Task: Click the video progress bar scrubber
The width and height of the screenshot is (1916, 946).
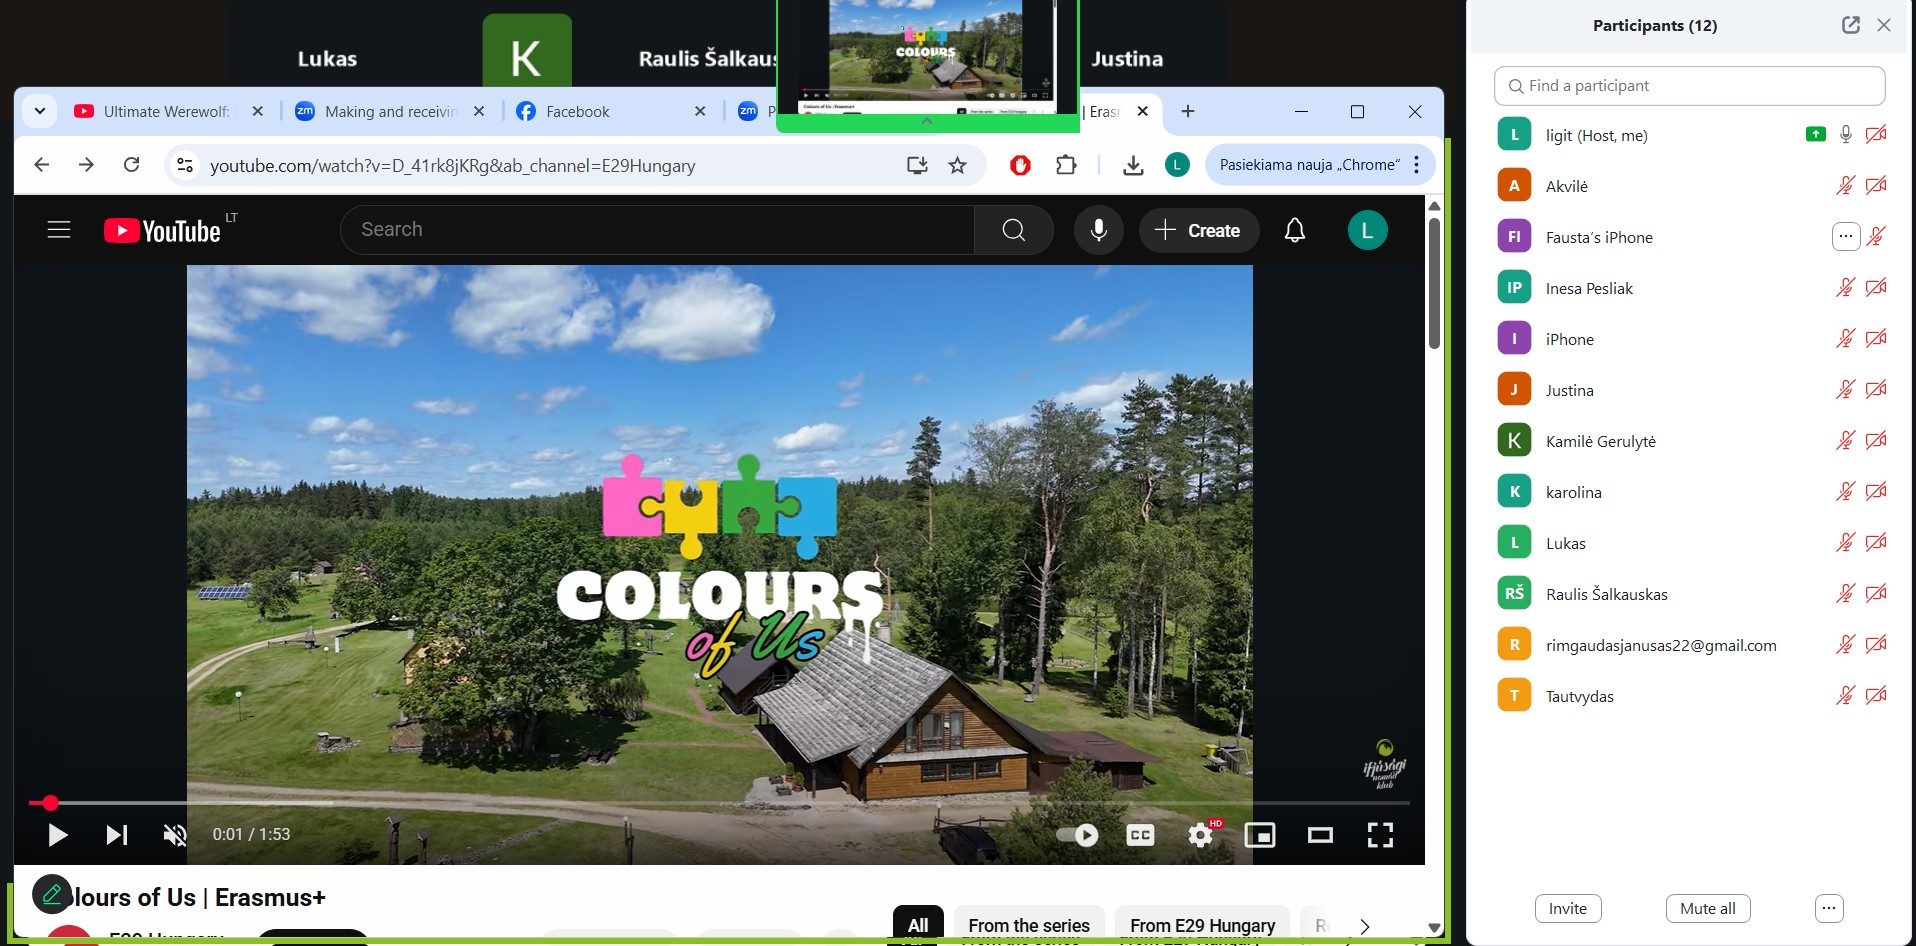Action: pos(50,803)
